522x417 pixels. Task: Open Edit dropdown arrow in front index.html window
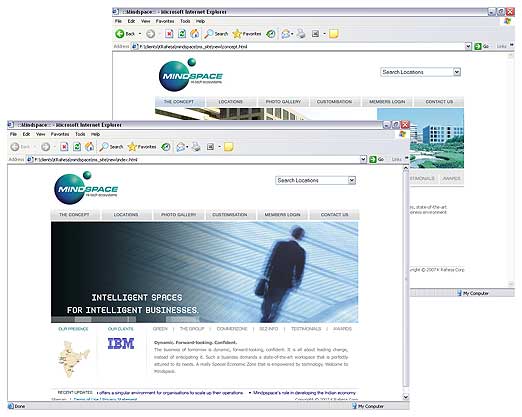tap(219, 147)
